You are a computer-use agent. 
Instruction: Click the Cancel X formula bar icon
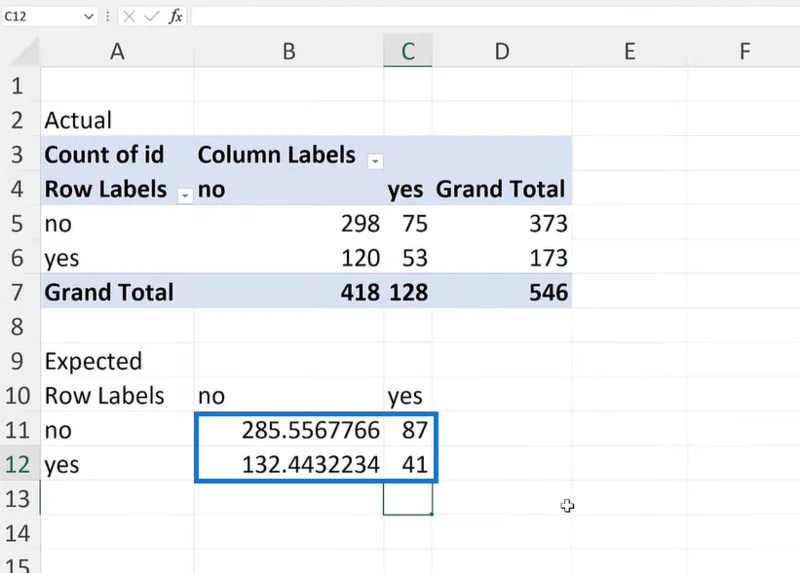(x=129, y=16)
